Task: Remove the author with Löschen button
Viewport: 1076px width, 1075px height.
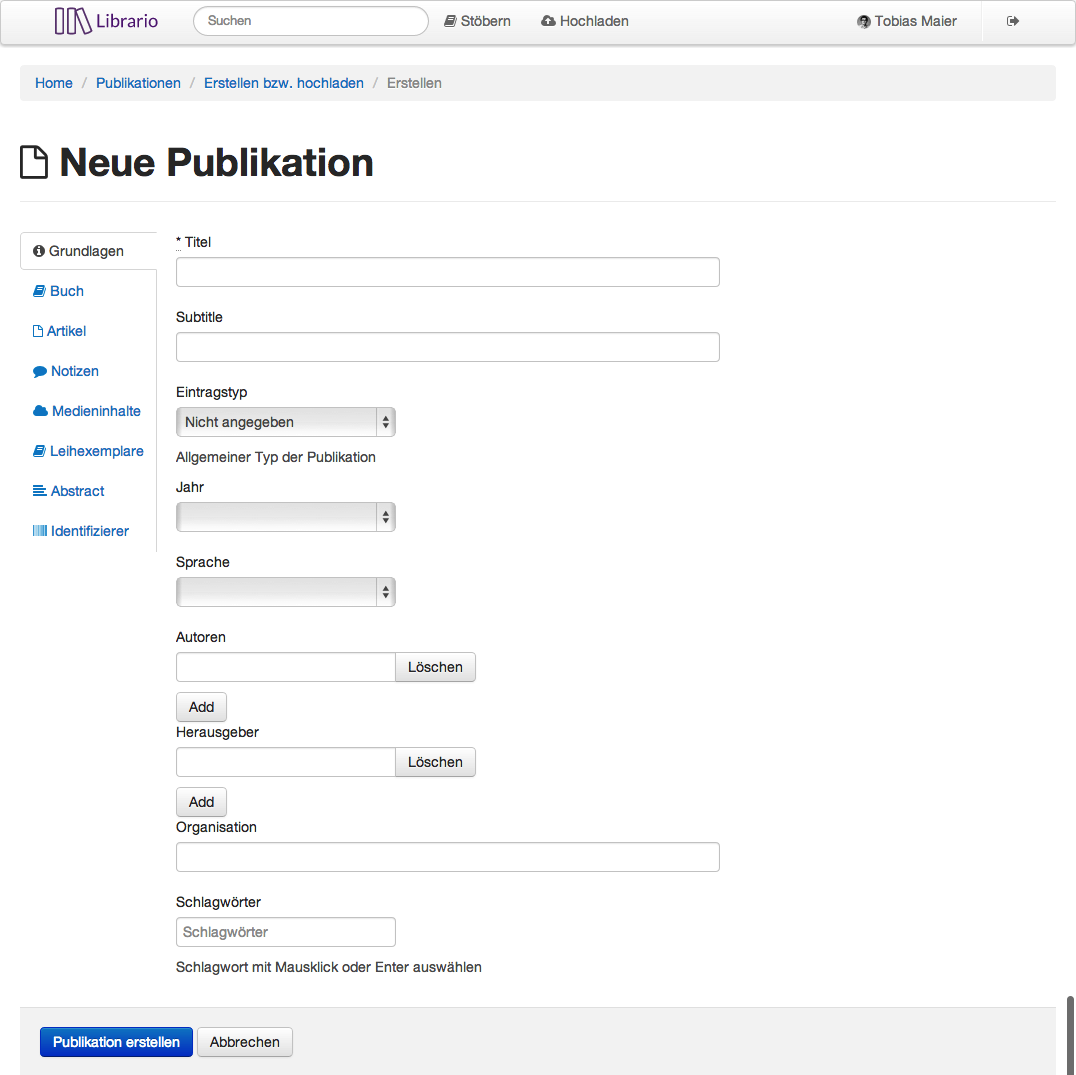Action: coord(435,667)
